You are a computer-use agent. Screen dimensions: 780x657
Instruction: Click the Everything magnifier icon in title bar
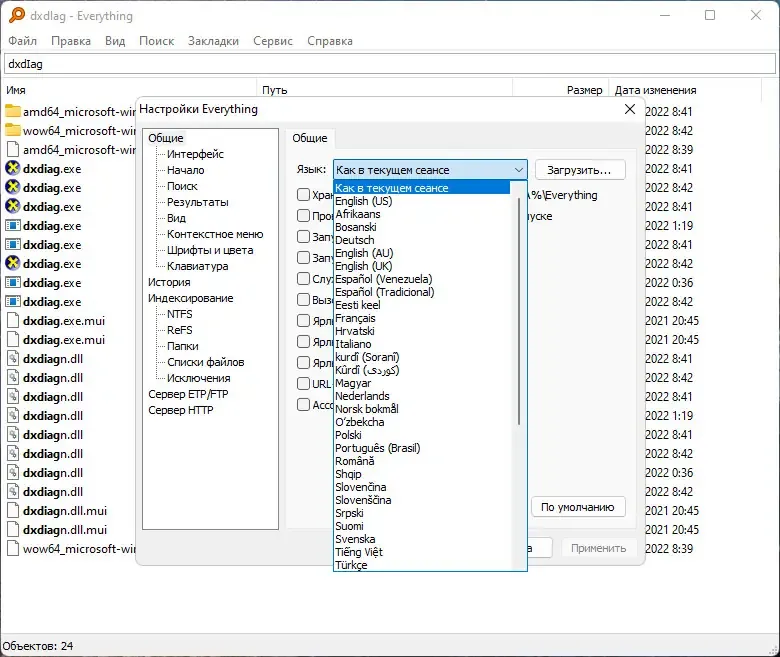click(x=16, y=15)
